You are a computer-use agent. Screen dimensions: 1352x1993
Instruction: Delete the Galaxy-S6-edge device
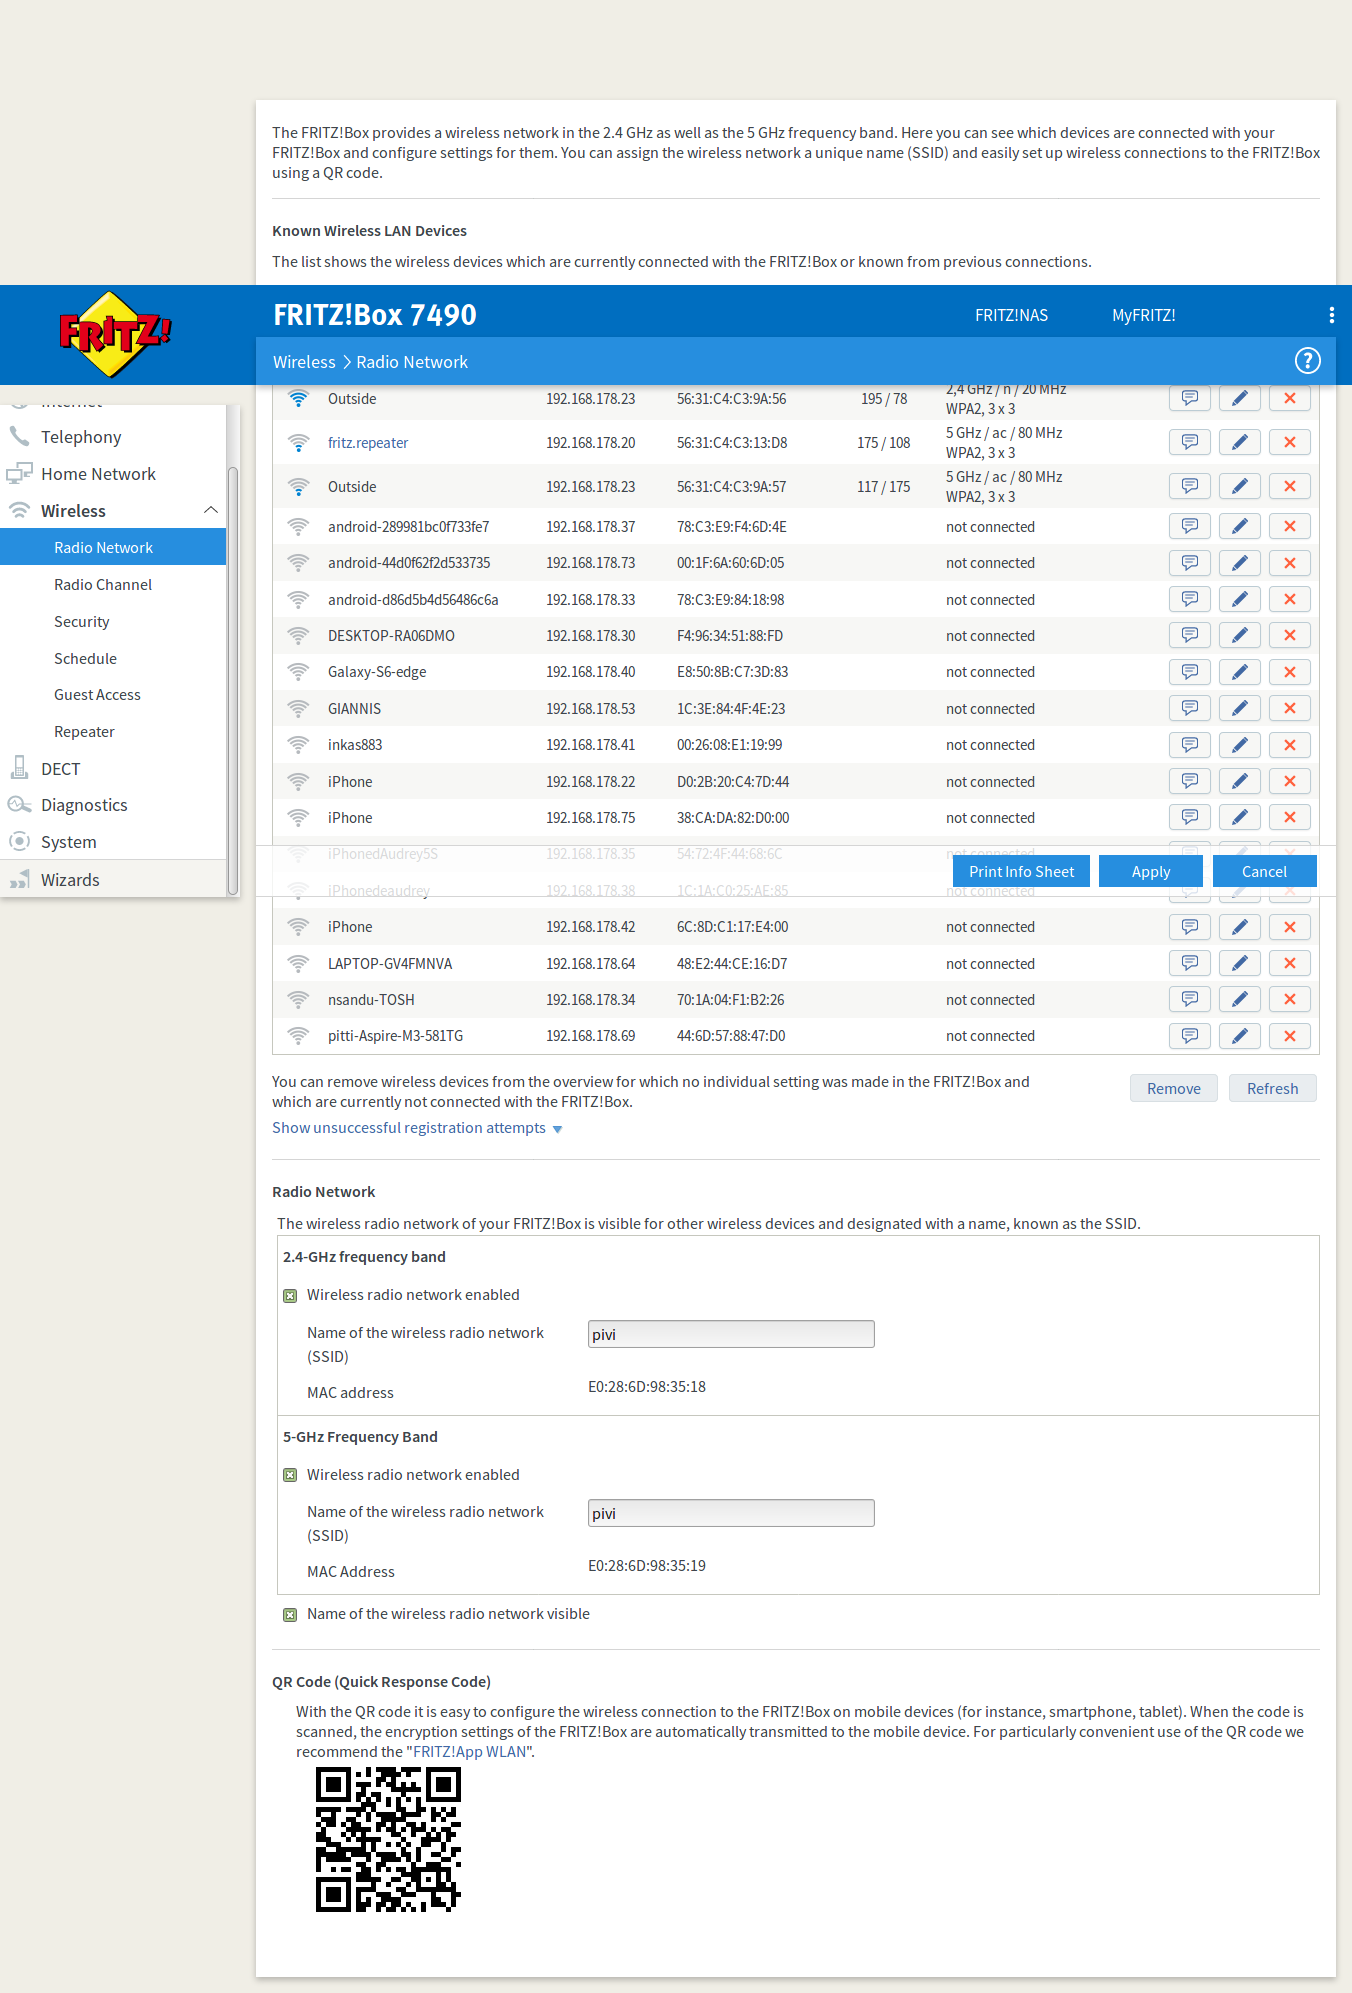click(x=1289, y=672)
